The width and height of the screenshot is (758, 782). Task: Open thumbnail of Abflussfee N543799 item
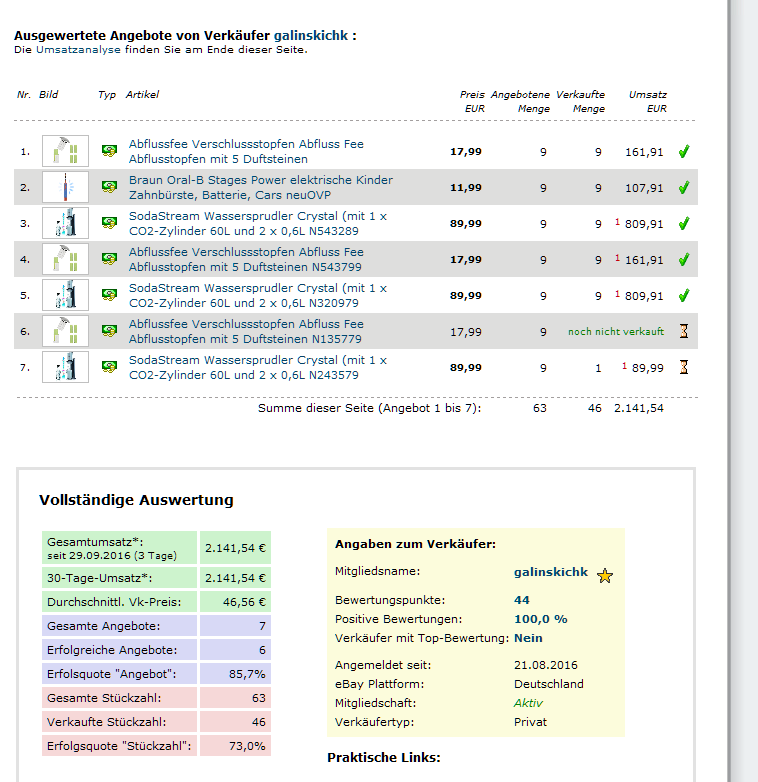point(65,259)
